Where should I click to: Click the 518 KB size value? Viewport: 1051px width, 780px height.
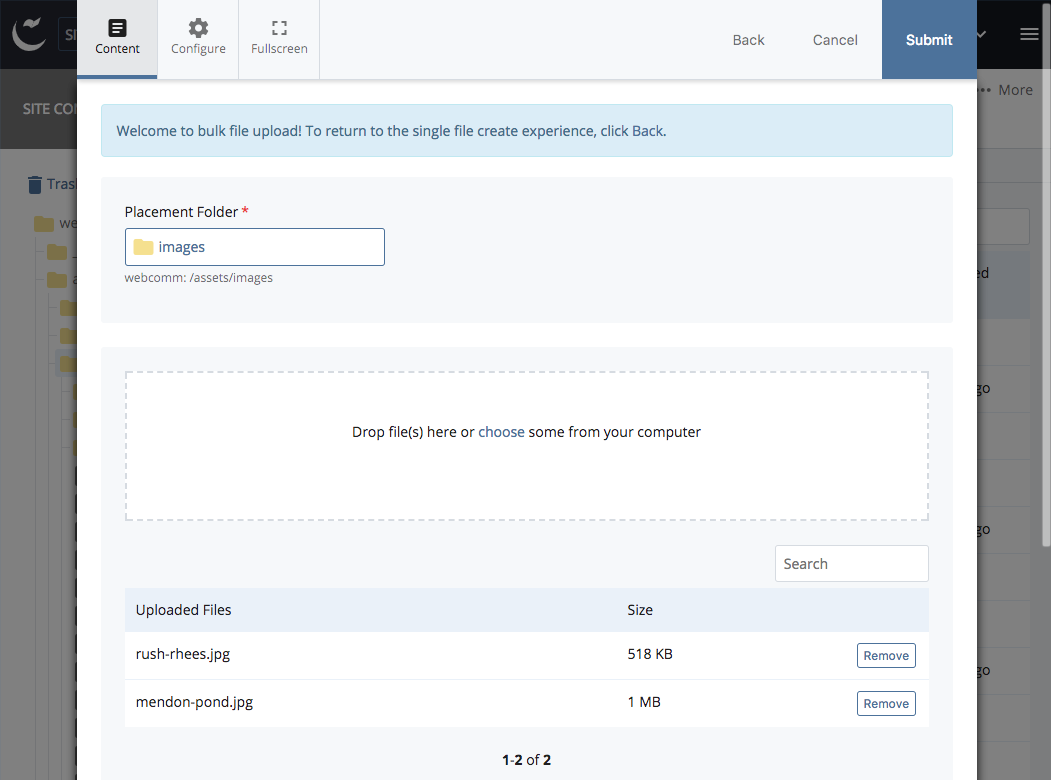[x=650, y=654]
